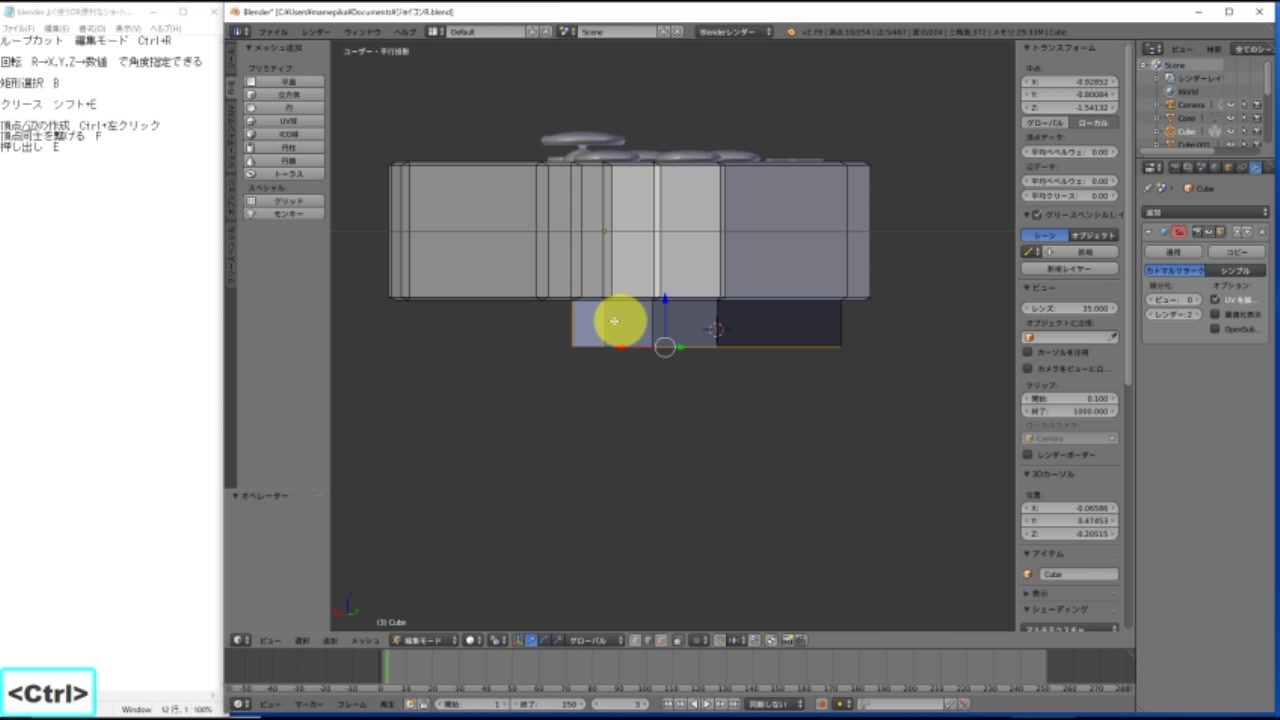Click the modifier Apply (適用) button
1280x720 pixels.
[1173, 252]
